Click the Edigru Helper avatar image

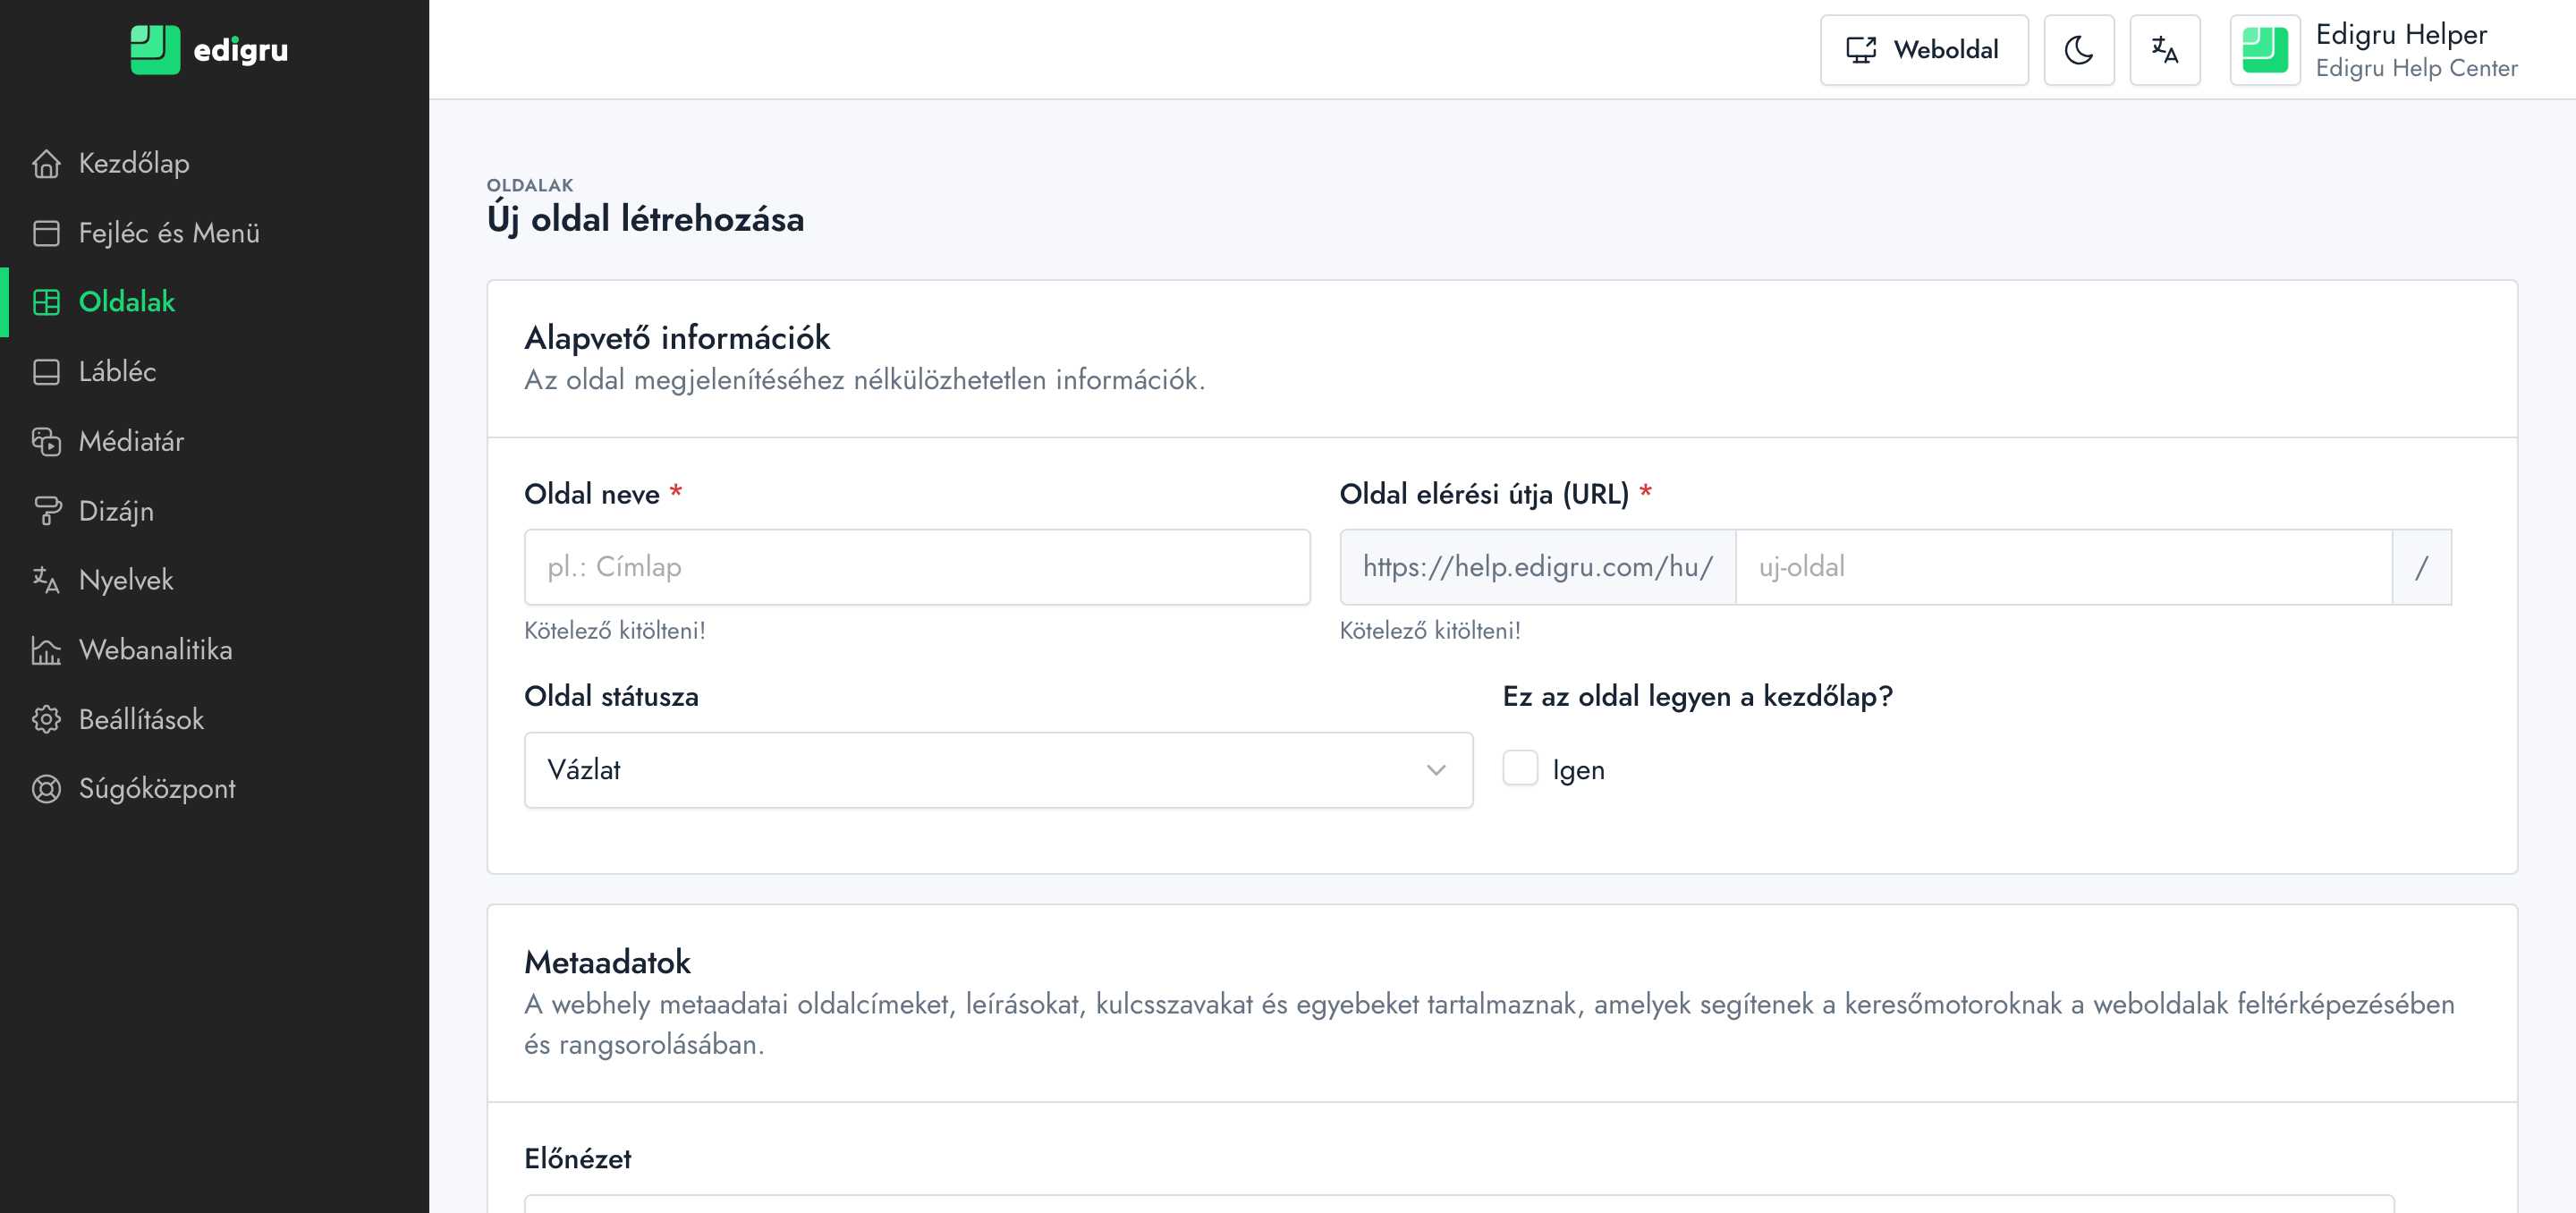click(x=2264, y=50)
